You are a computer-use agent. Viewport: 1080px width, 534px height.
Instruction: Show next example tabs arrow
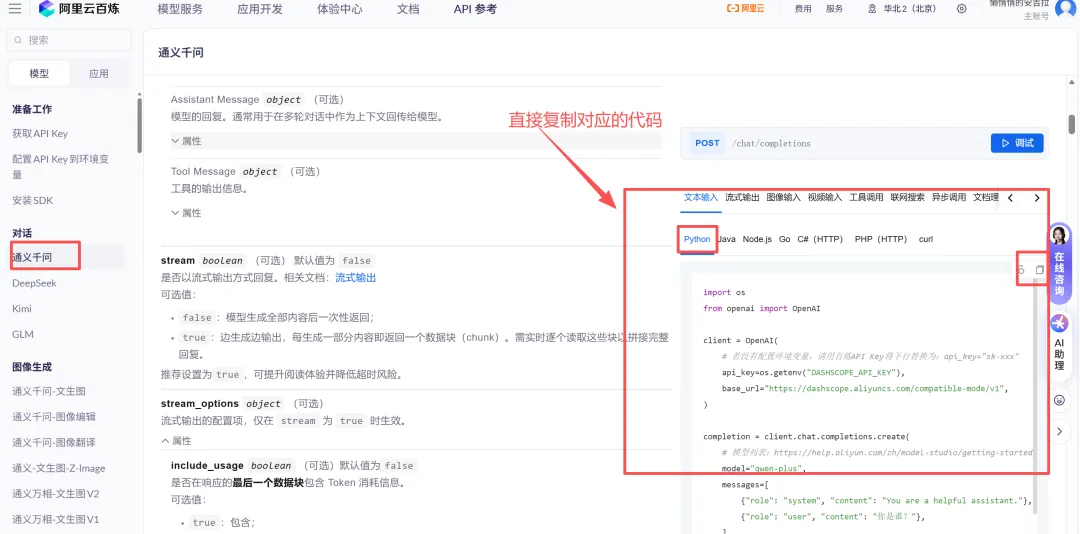[1037, 198]
